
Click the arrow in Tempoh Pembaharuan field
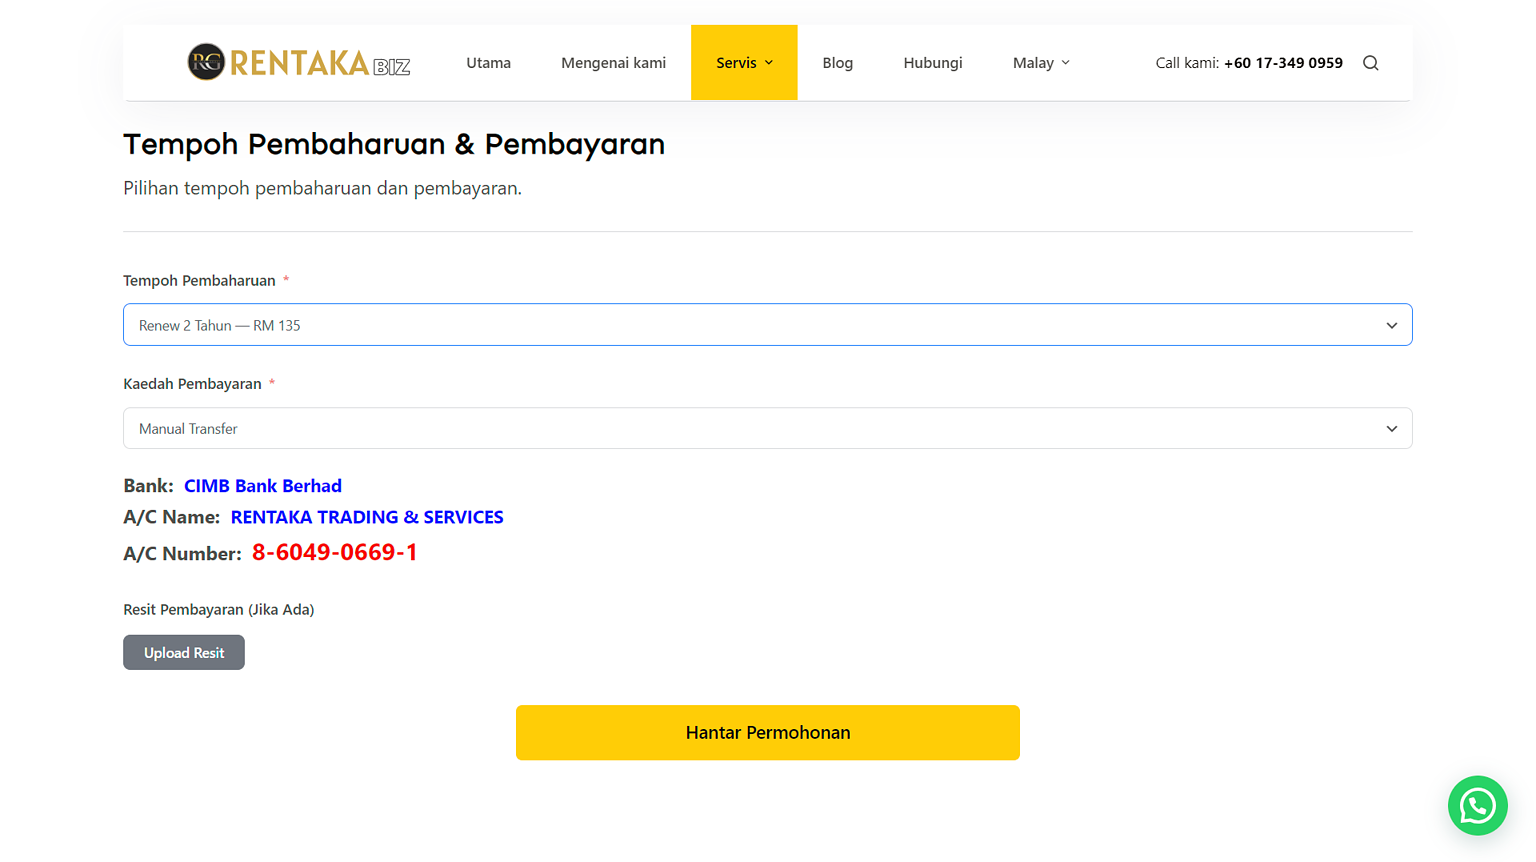[x=1391, y=325]
